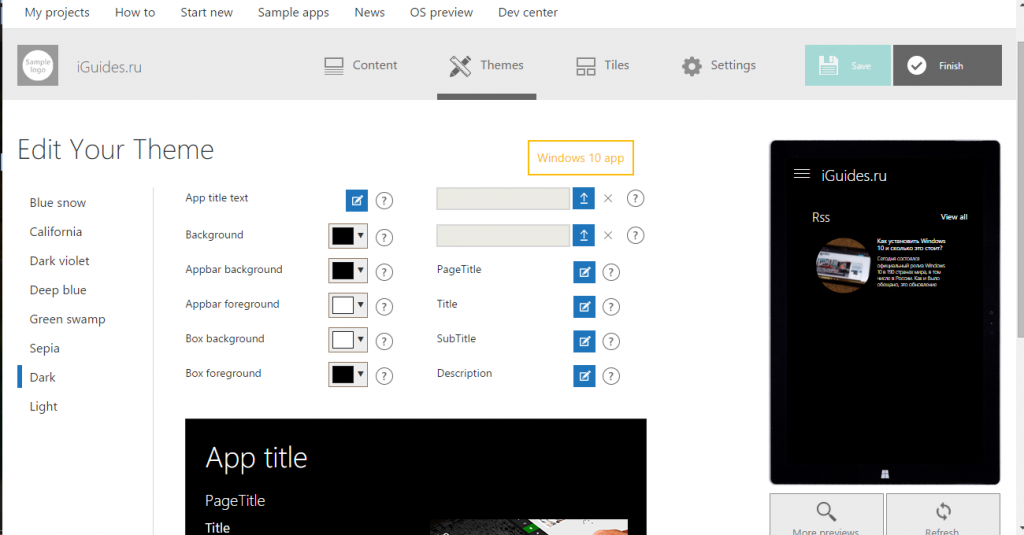This screenshot has height=535, width=1024.
Task: Open Sample apps page
Action: coord(293,12)
